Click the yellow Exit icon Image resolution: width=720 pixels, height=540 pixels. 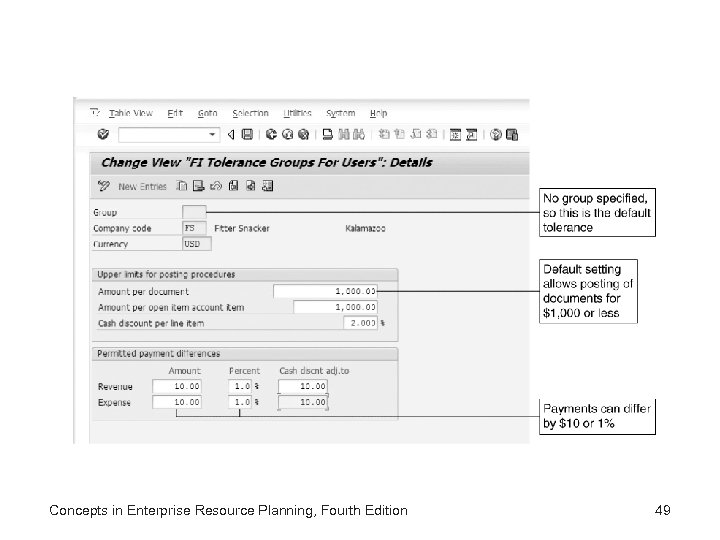tap(287, 134)
